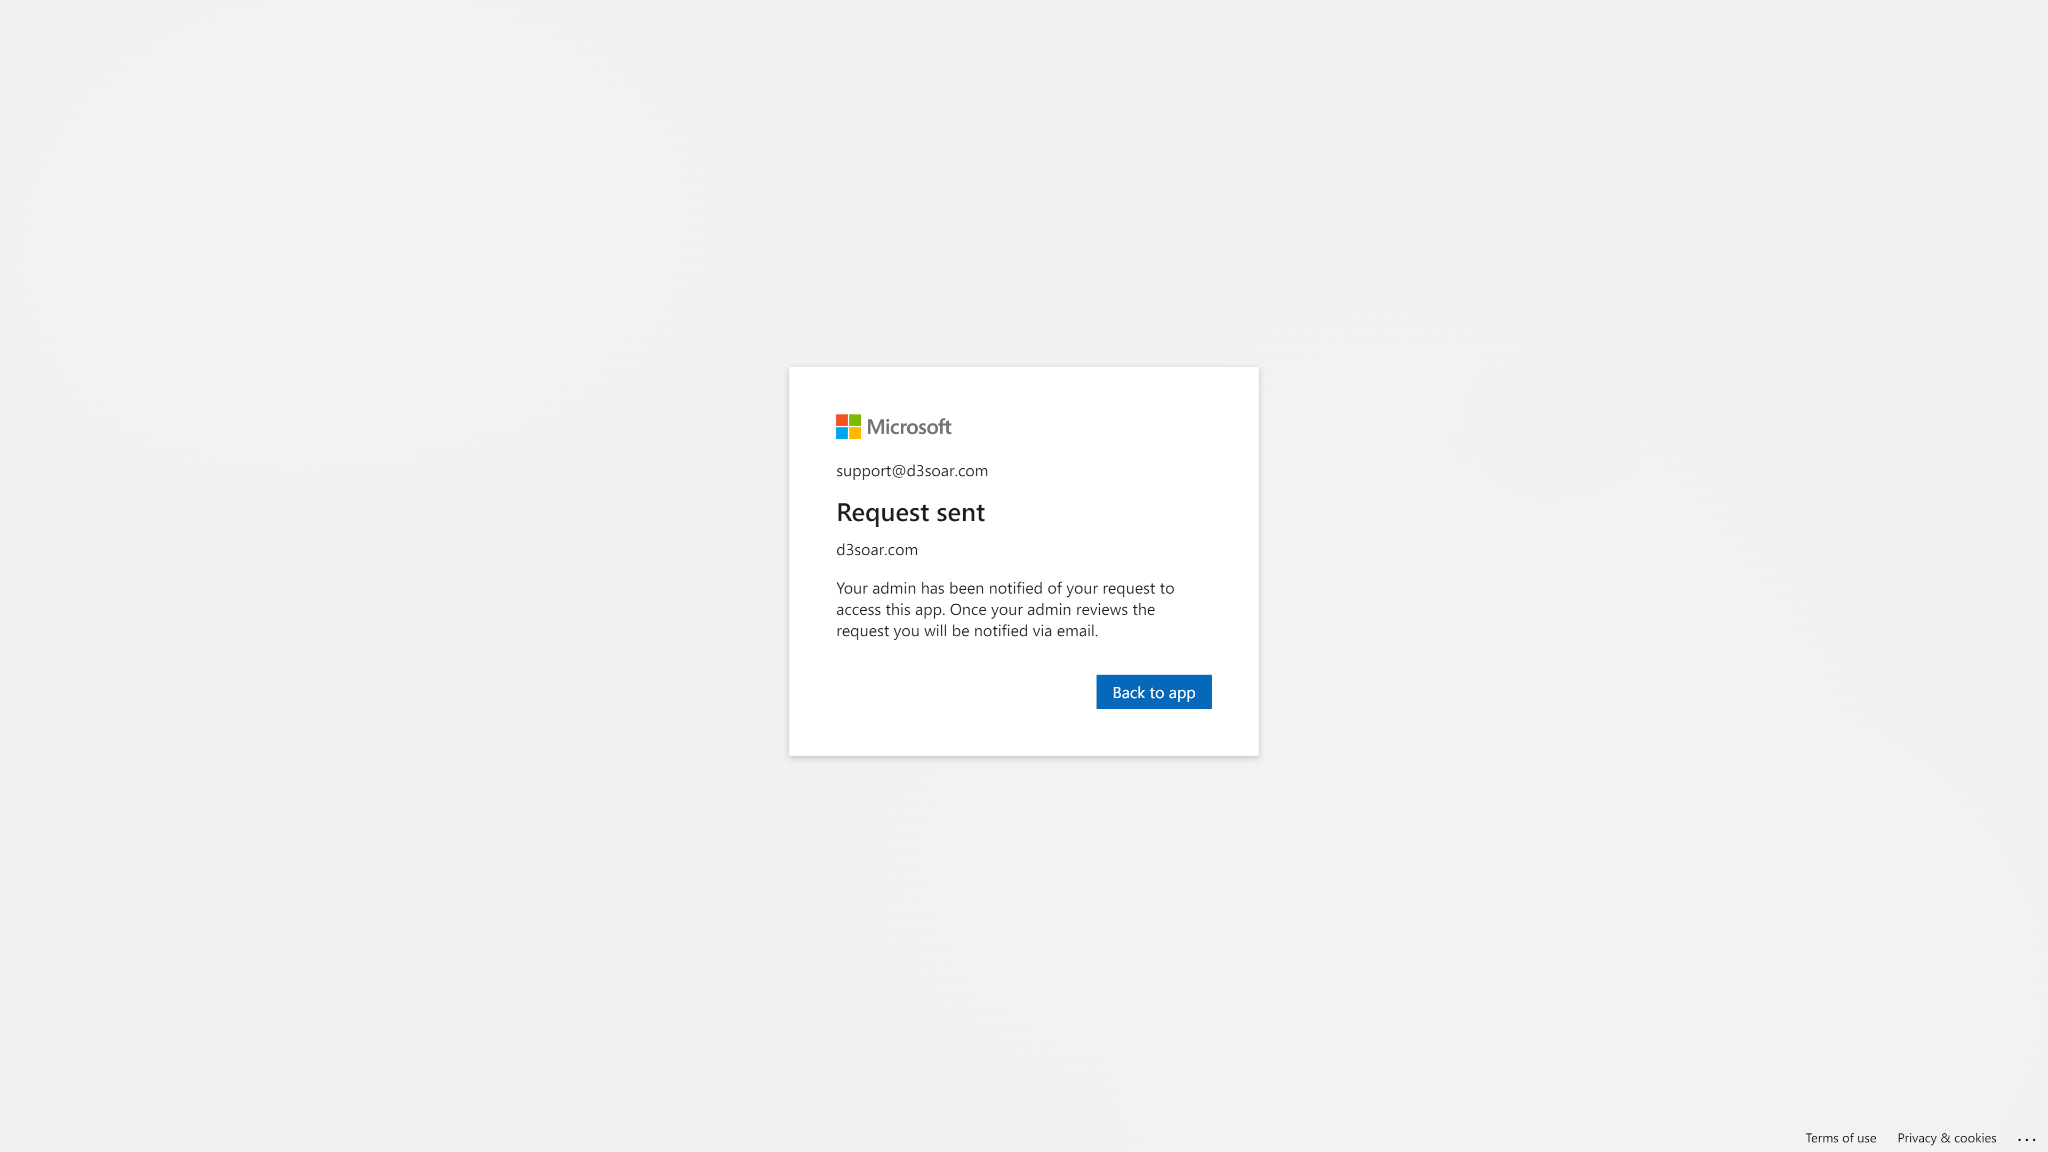2048x1152 pixels.
Task: Click the red square of the Microsoft logo
Action: tap(841, 420)
